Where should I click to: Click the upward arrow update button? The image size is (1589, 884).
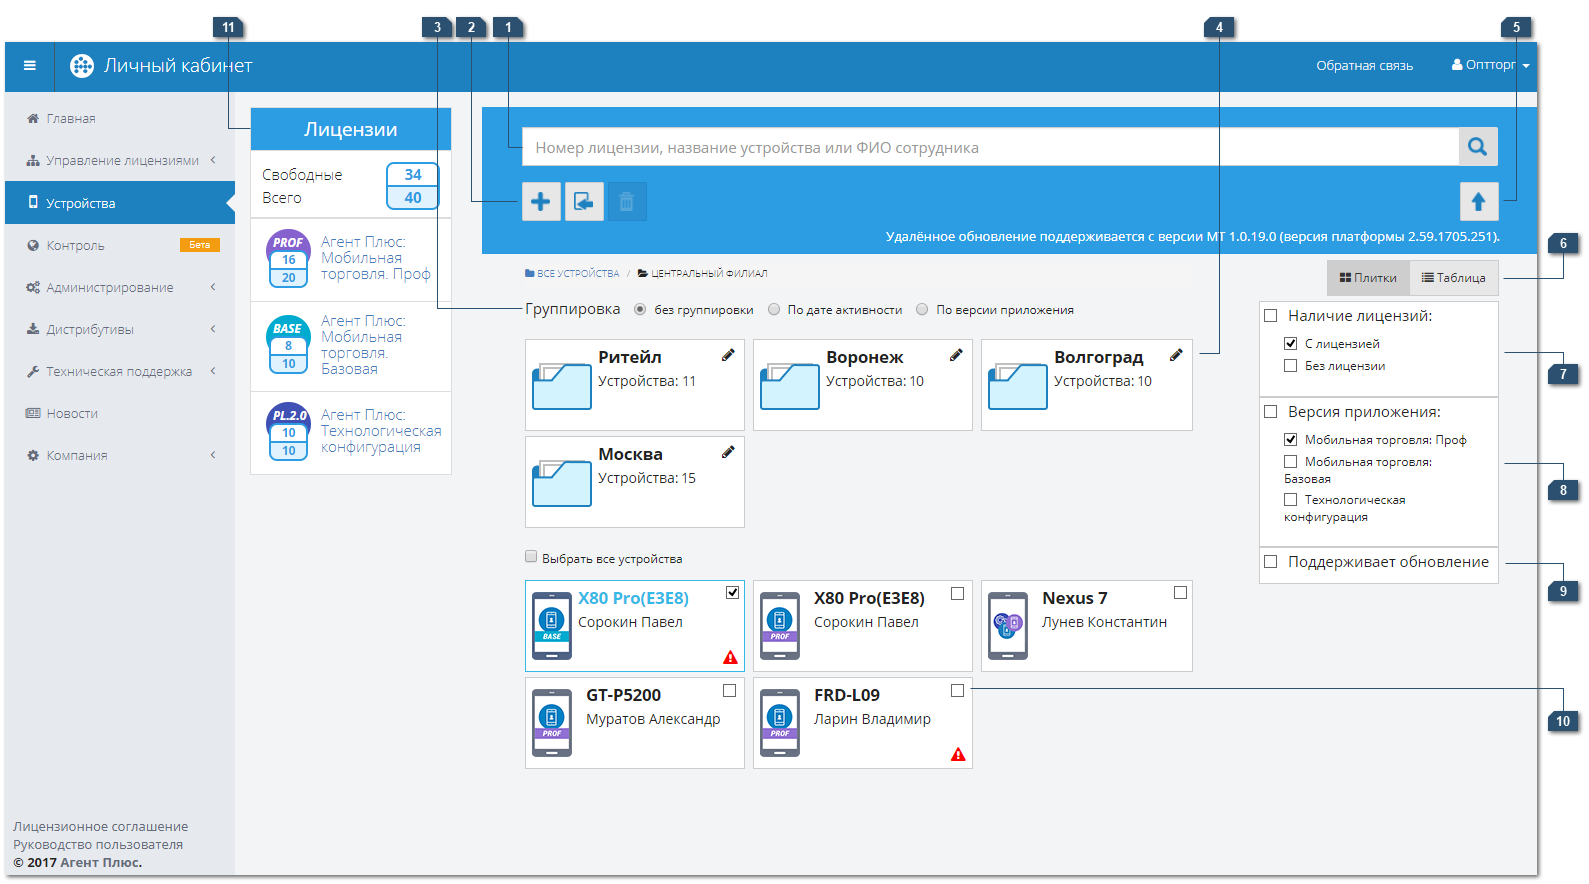click(x=1479, y=202)
